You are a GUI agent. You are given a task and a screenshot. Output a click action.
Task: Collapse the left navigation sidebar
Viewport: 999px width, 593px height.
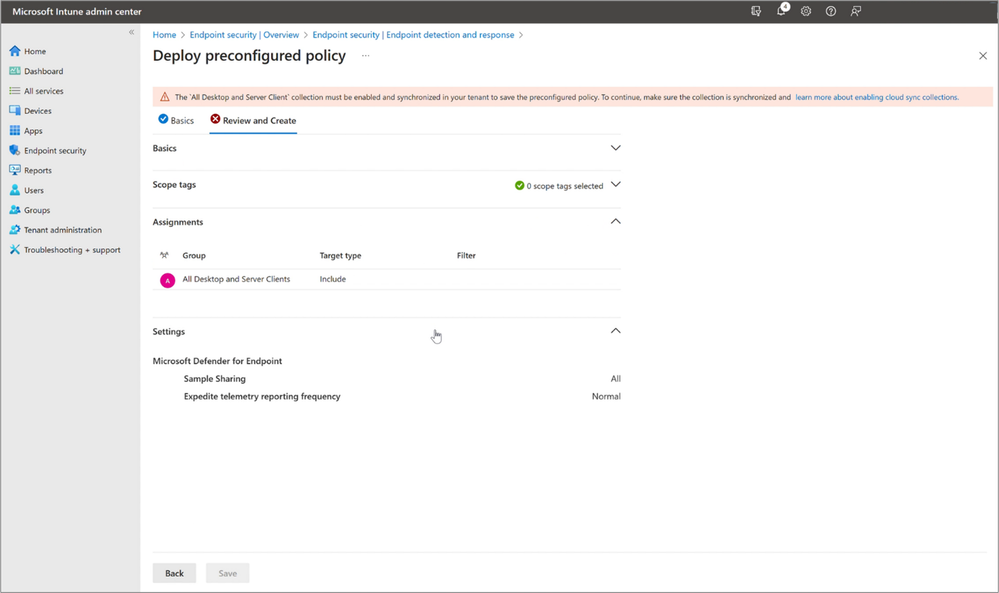click(x=131, y=32)
